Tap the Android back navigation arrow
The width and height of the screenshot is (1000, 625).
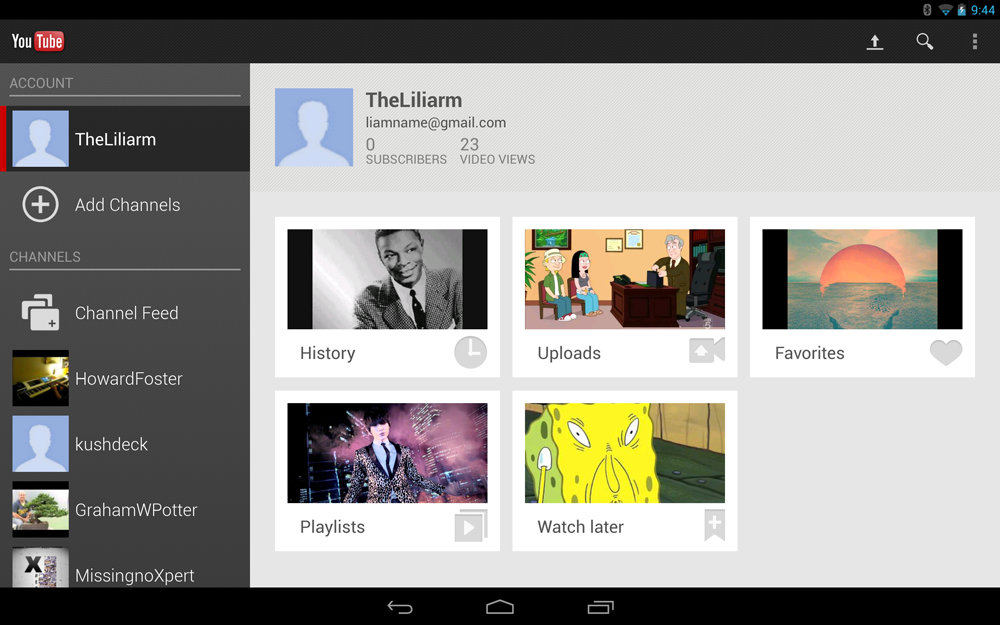pyautogui.click(x=400, y=607)
